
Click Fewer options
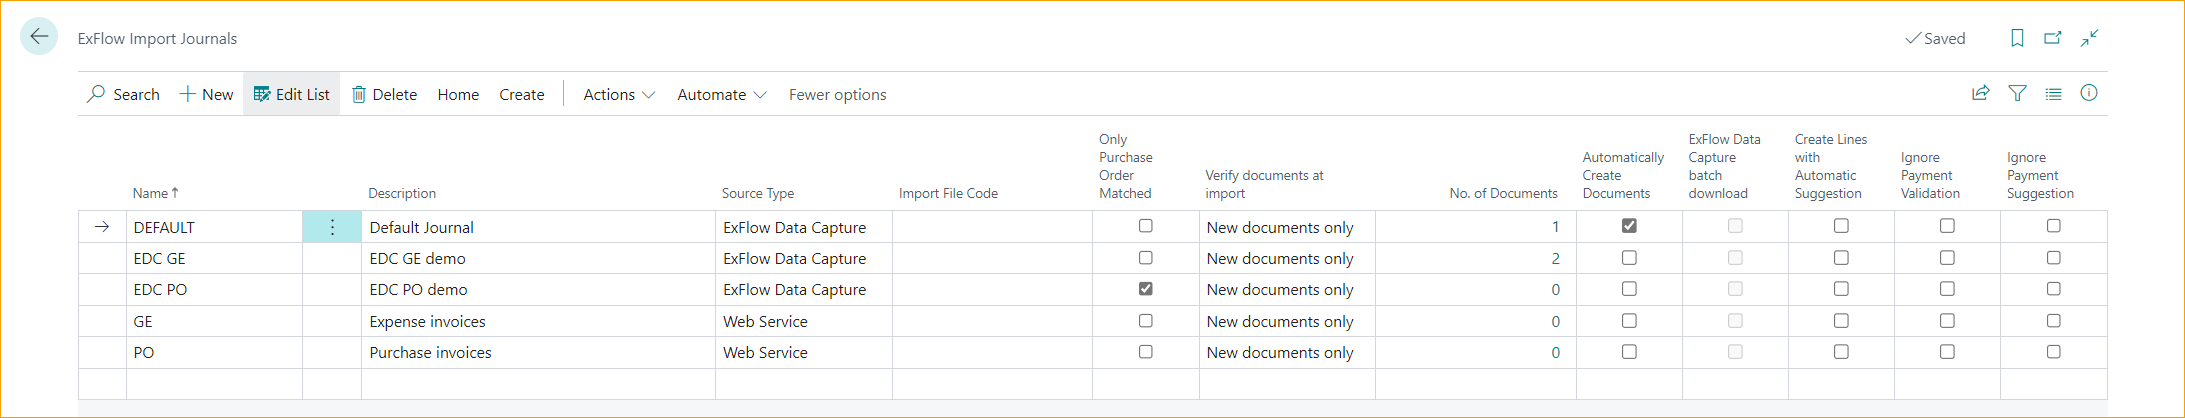(838, 94)
